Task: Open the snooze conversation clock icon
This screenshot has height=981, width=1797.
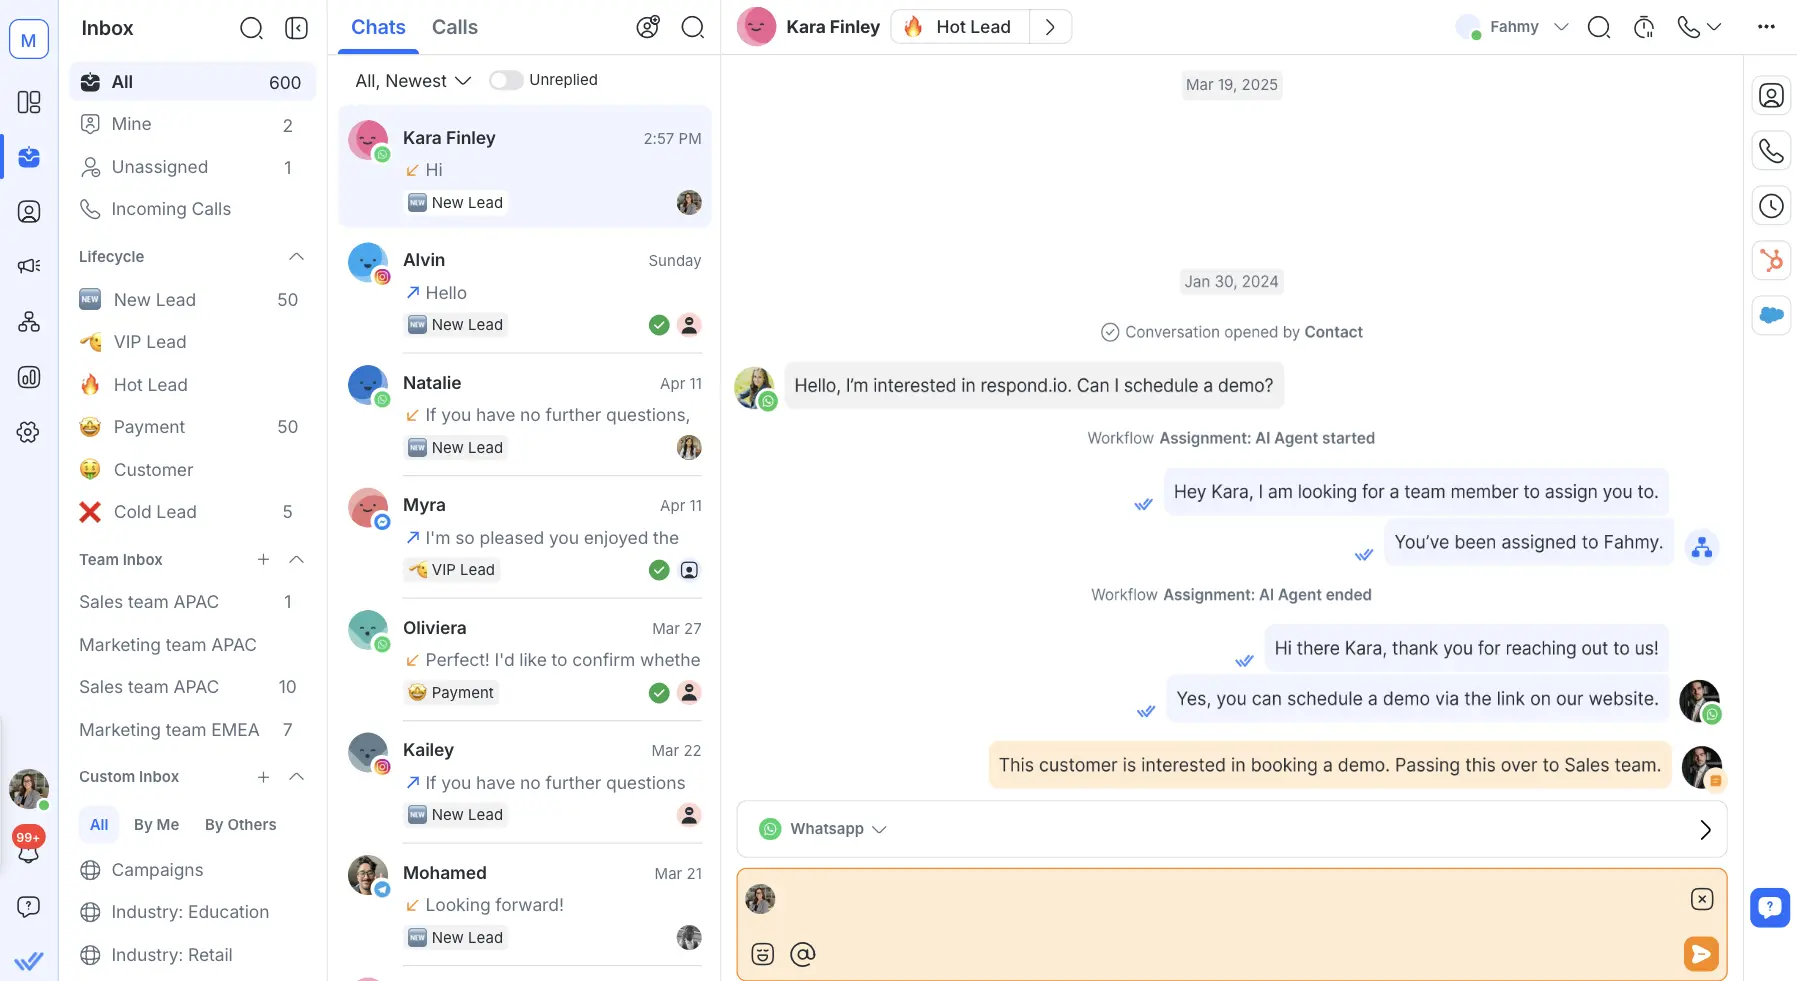Action: [1643, 28]
